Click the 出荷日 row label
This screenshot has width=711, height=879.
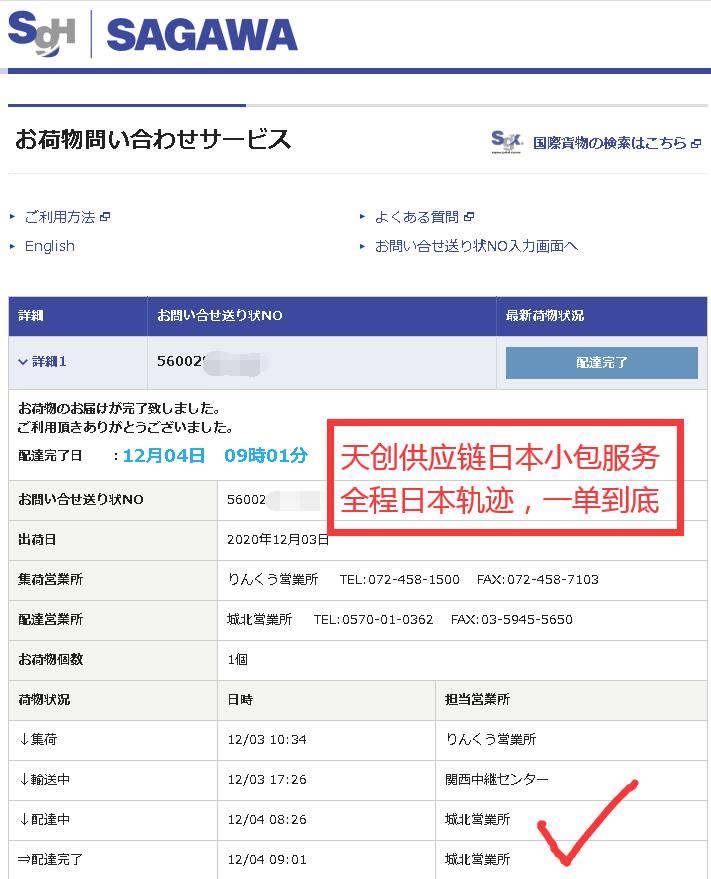(x=37, y=540)
